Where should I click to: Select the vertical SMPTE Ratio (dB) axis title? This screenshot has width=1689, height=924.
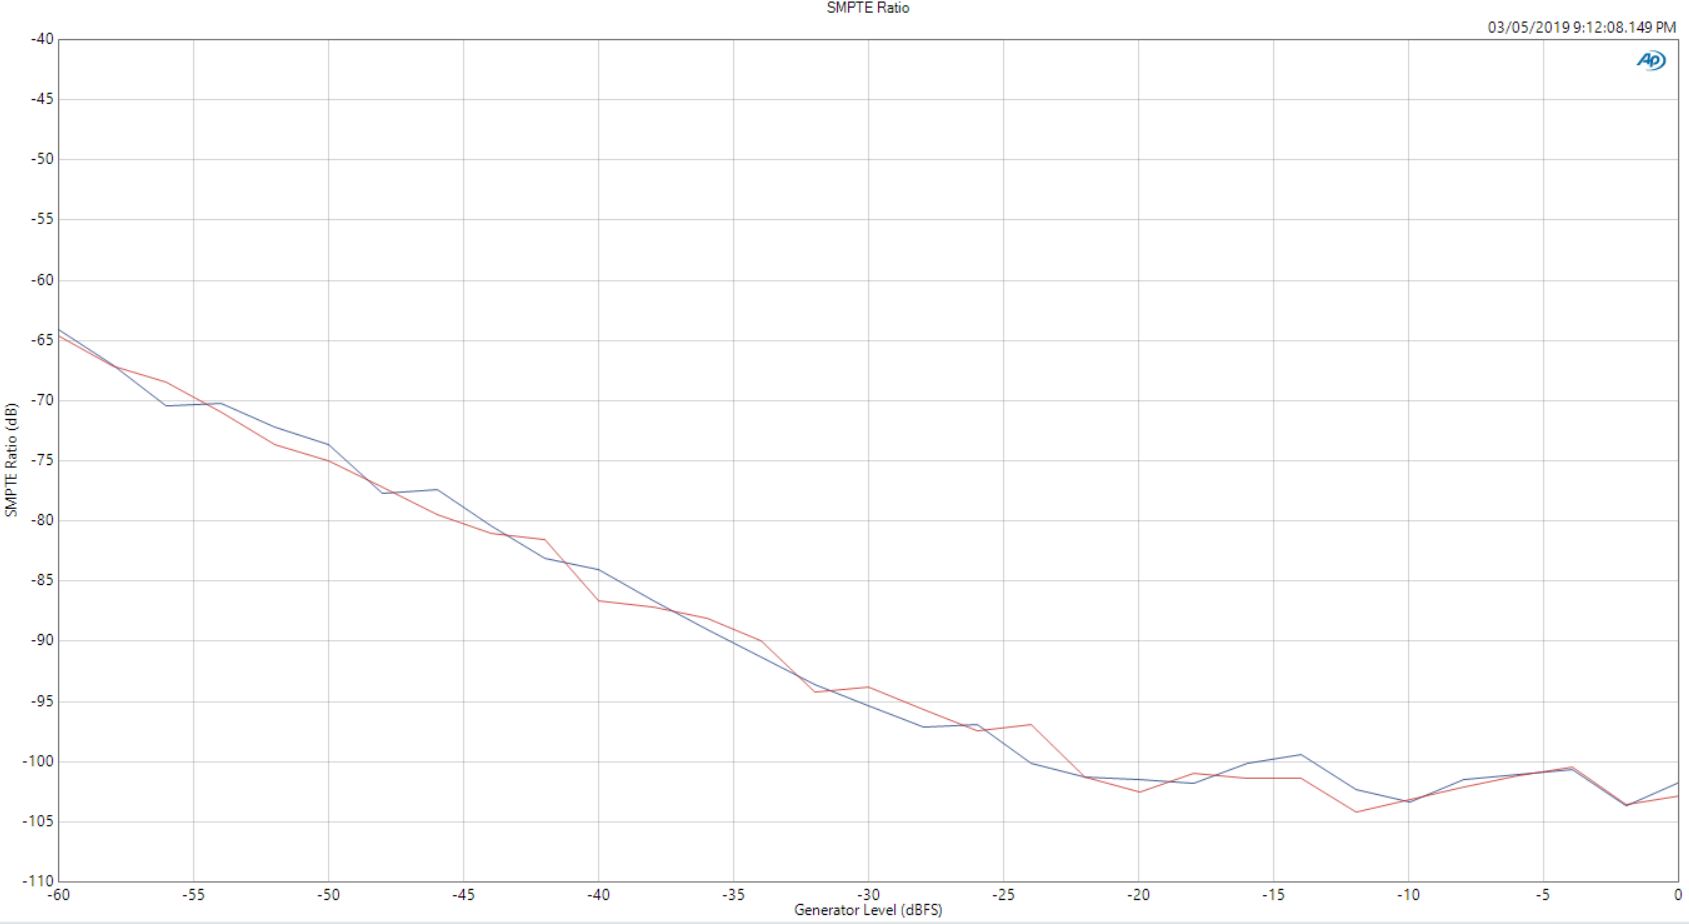click(x=11, y=460)
